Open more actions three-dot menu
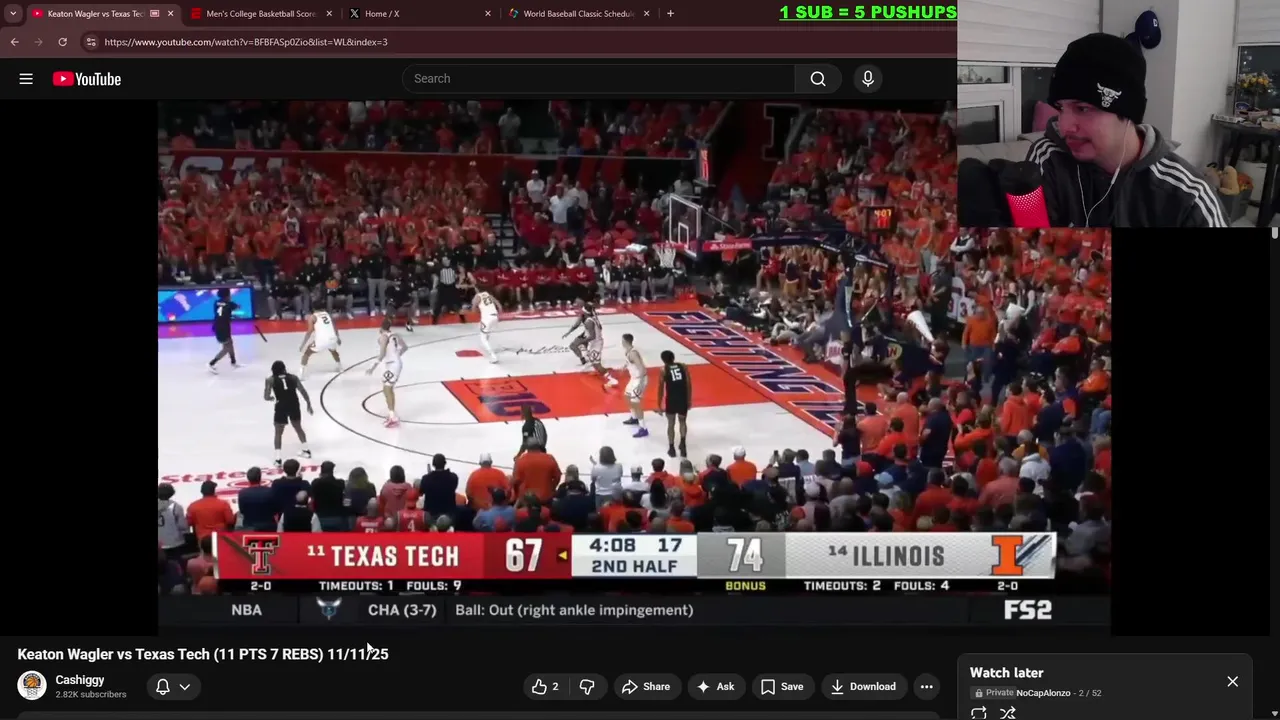The image size is (1280, 720). tap(927, 687)
